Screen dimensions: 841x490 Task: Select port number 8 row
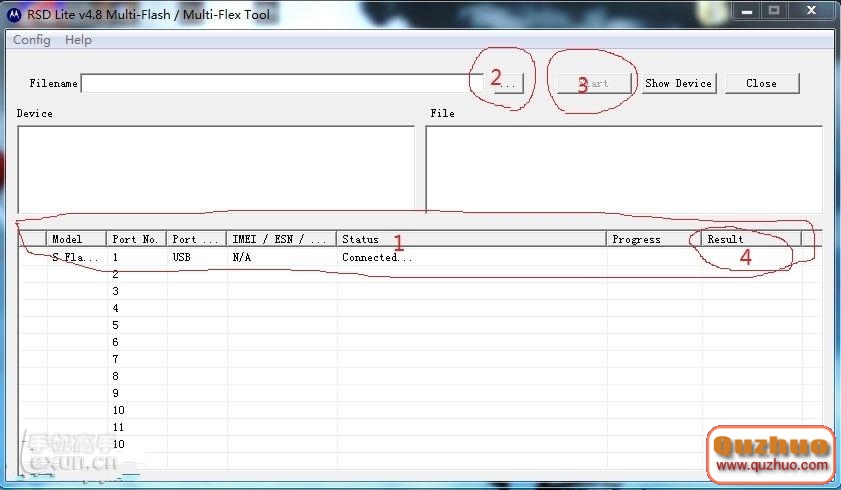(420, 376)
